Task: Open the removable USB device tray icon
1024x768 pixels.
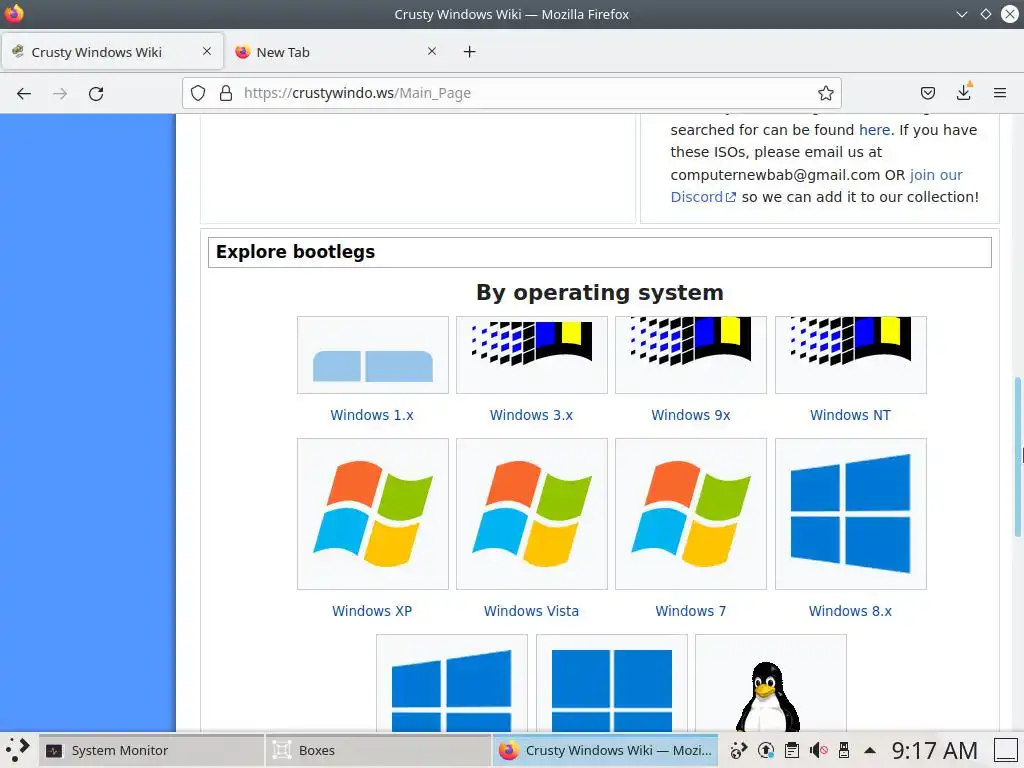Action: 844,750
